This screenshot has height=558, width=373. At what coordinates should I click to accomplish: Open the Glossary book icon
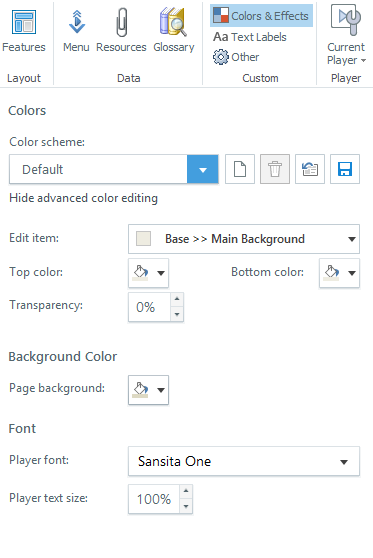point(174,22)
